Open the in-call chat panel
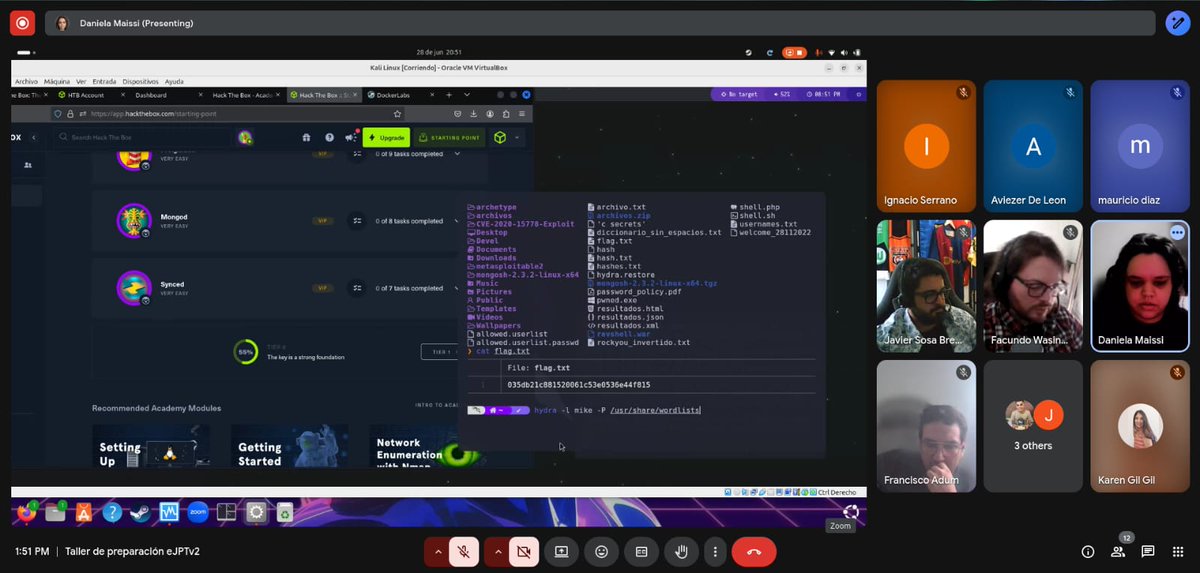Image resolution: width=1200 pixels, height=573 pixels. point(1148,551)
